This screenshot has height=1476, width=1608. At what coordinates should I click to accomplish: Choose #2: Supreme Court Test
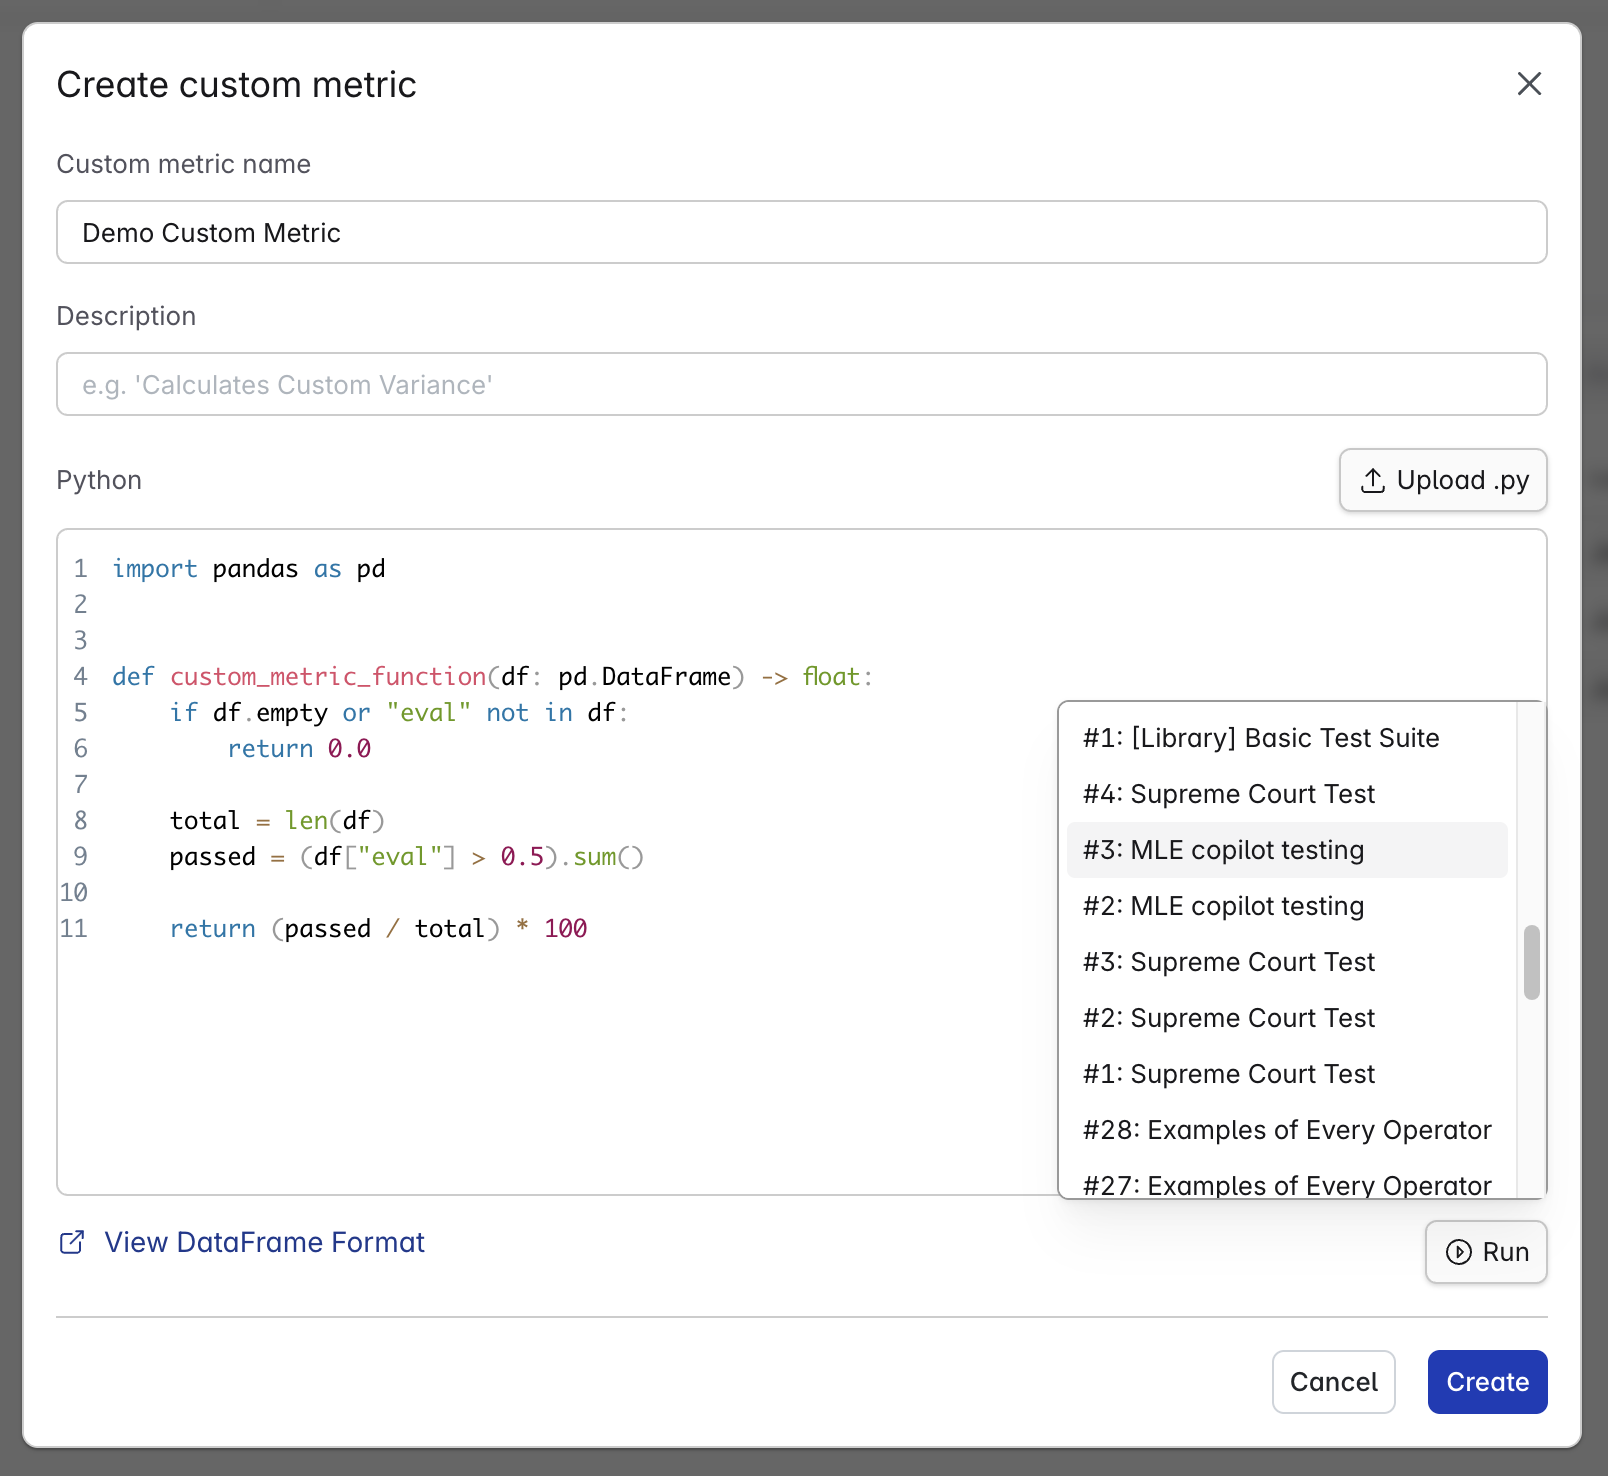tap(1229, 1018)
